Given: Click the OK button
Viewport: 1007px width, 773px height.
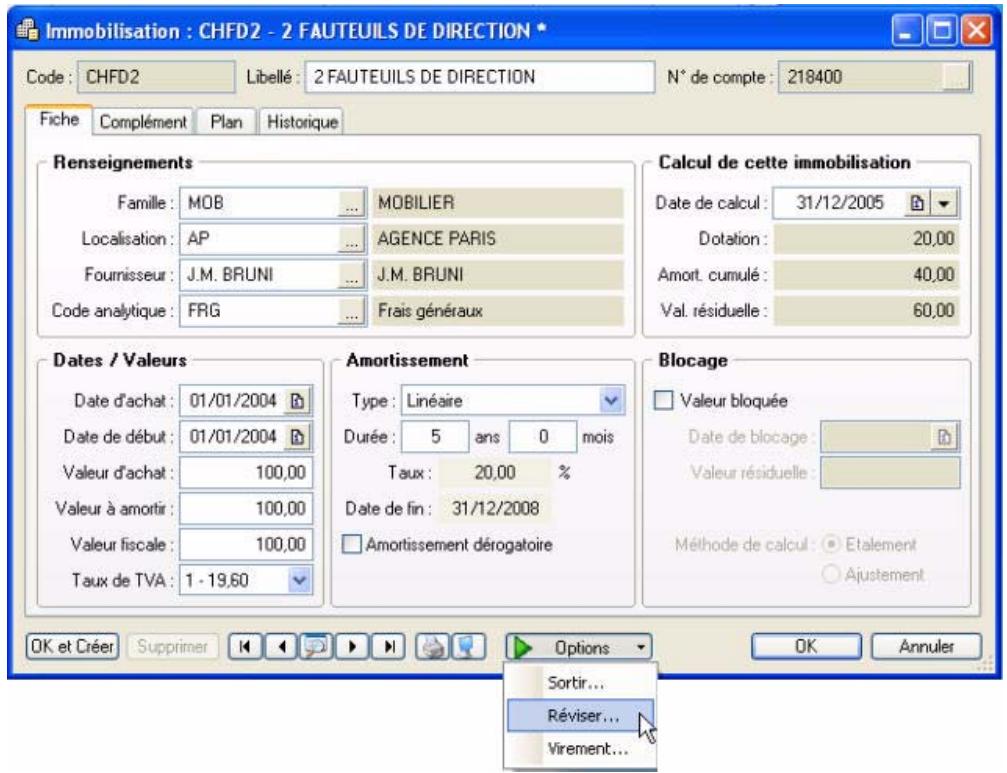Looking at the screenshot, I should tap(806, 647).
